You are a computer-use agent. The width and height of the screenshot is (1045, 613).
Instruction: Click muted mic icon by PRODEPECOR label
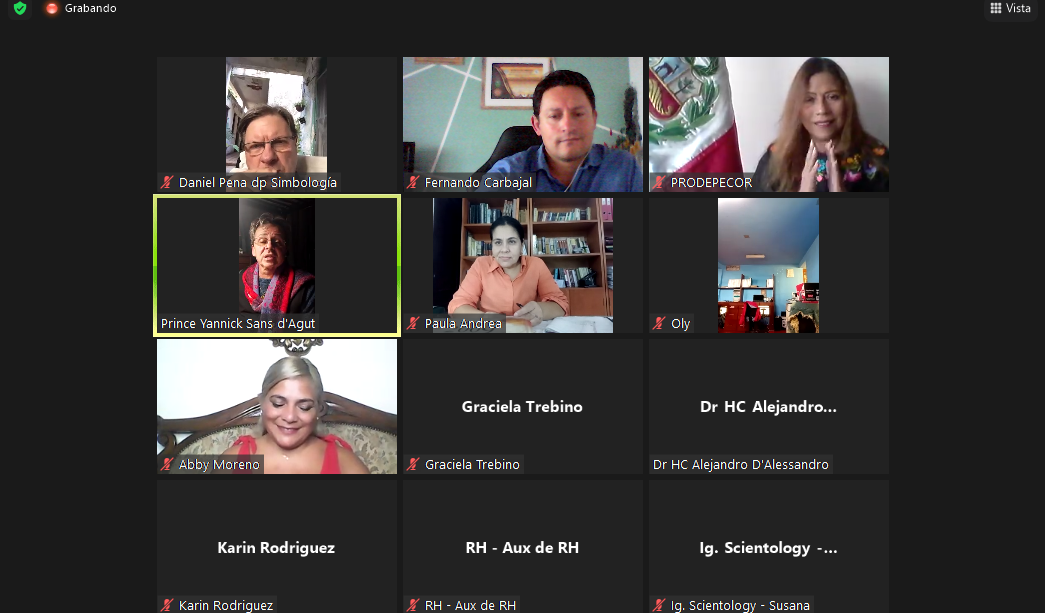point(659,182)
